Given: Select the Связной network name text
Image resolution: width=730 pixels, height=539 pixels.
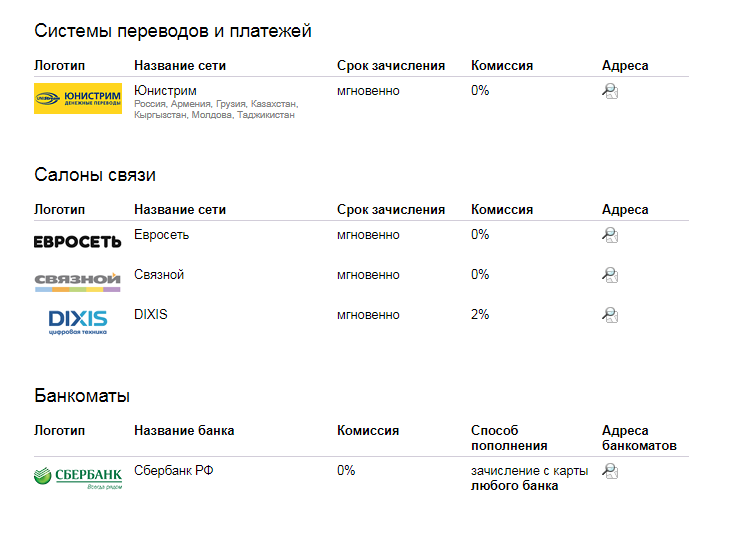Looking at the screenshot, I should coord(159,275).
